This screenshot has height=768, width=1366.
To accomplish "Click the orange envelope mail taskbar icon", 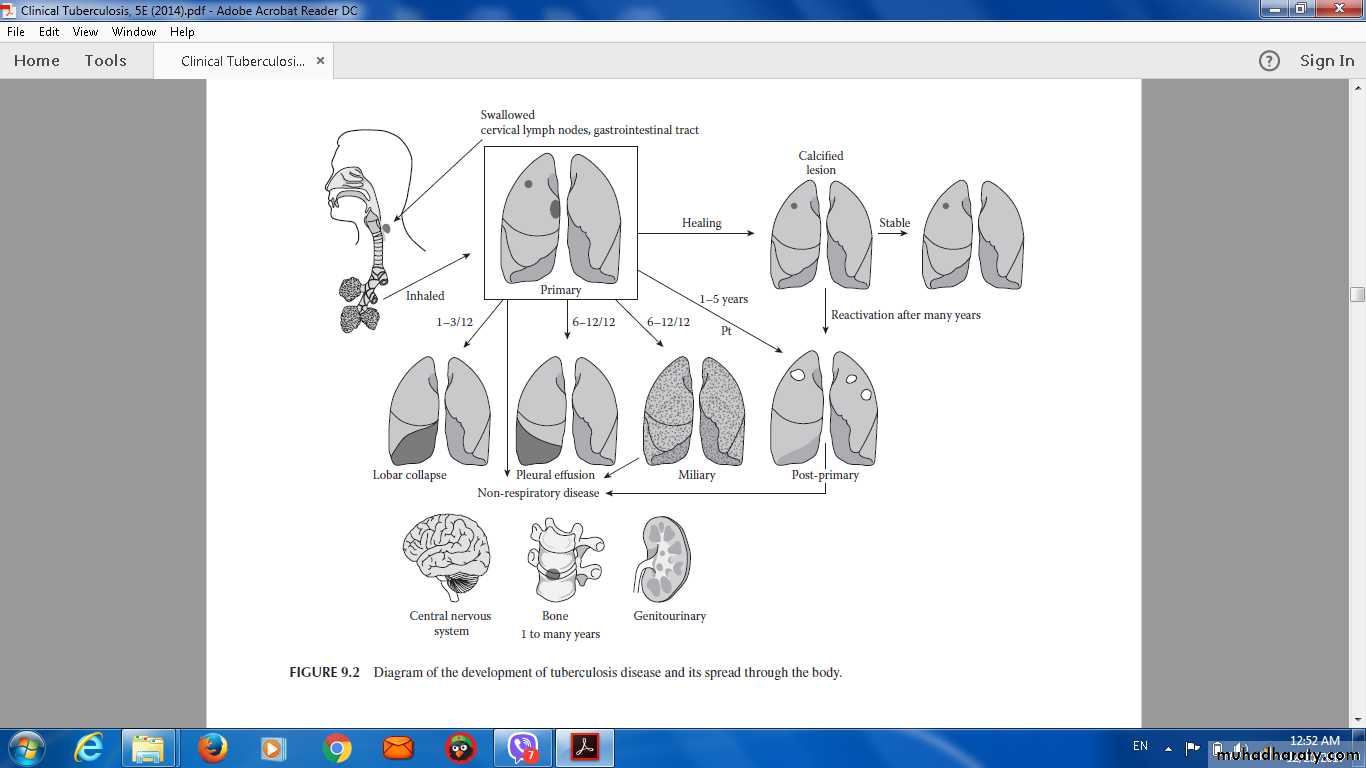I will (x=398, y=747).
